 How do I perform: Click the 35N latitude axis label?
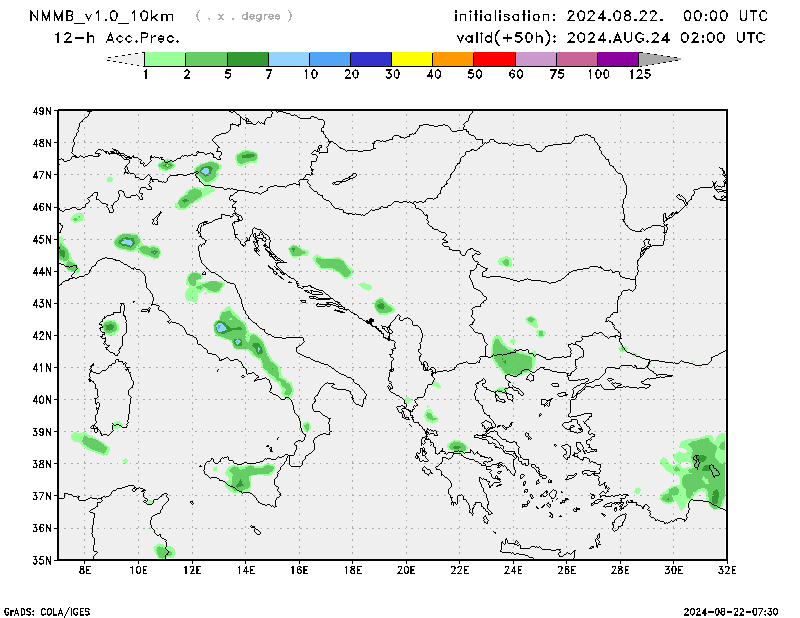42,560
